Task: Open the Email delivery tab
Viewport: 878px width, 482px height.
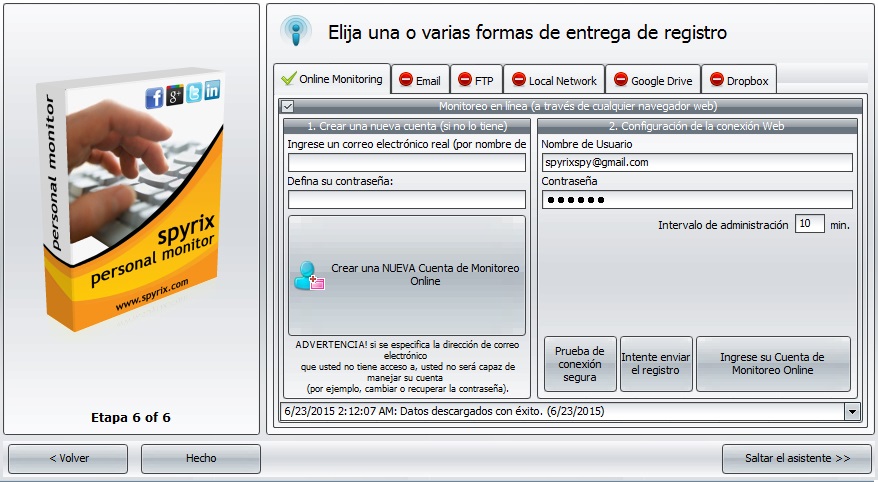Action: tap(421, 80)
